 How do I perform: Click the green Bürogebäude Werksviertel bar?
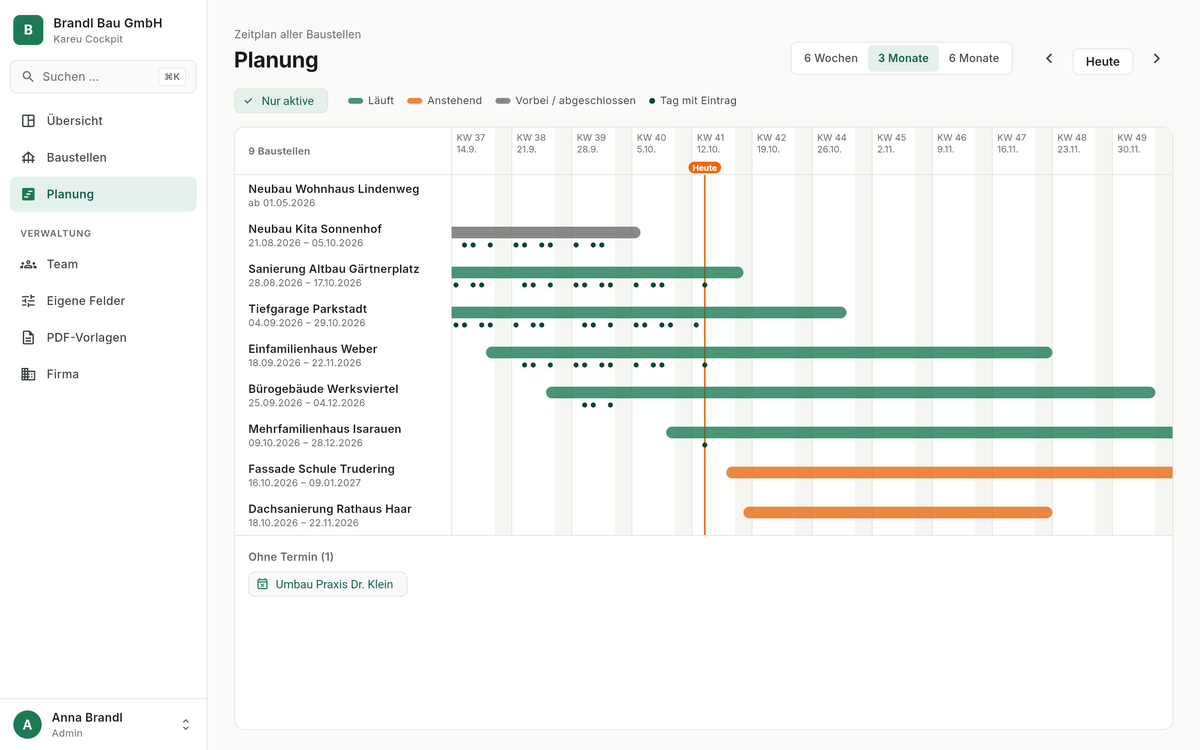click(850, 392)
